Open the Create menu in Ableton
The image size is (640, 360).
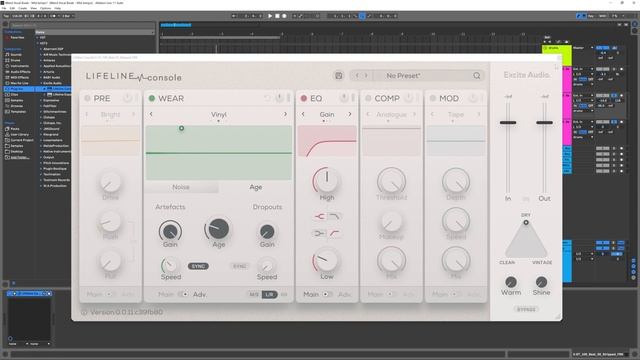[x=22, y=8]
